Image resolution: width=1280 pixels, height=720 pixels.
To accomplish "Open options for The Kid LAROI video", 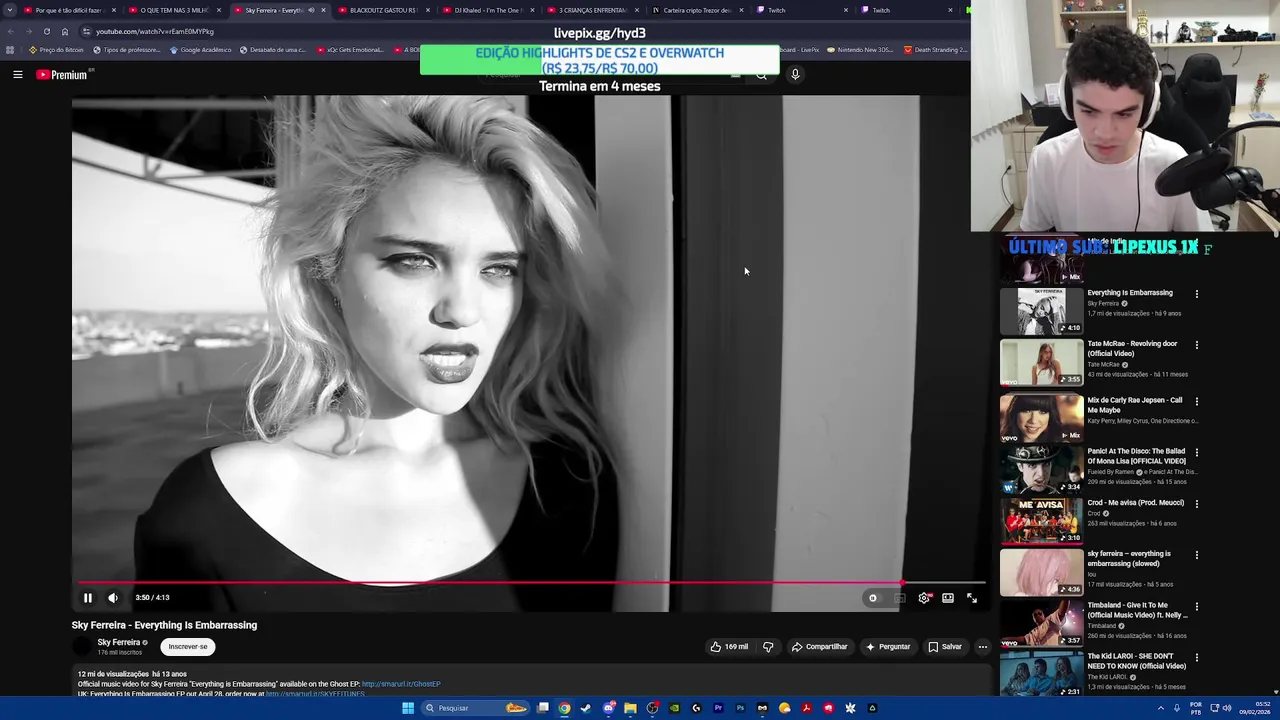I will (1197, 657).
